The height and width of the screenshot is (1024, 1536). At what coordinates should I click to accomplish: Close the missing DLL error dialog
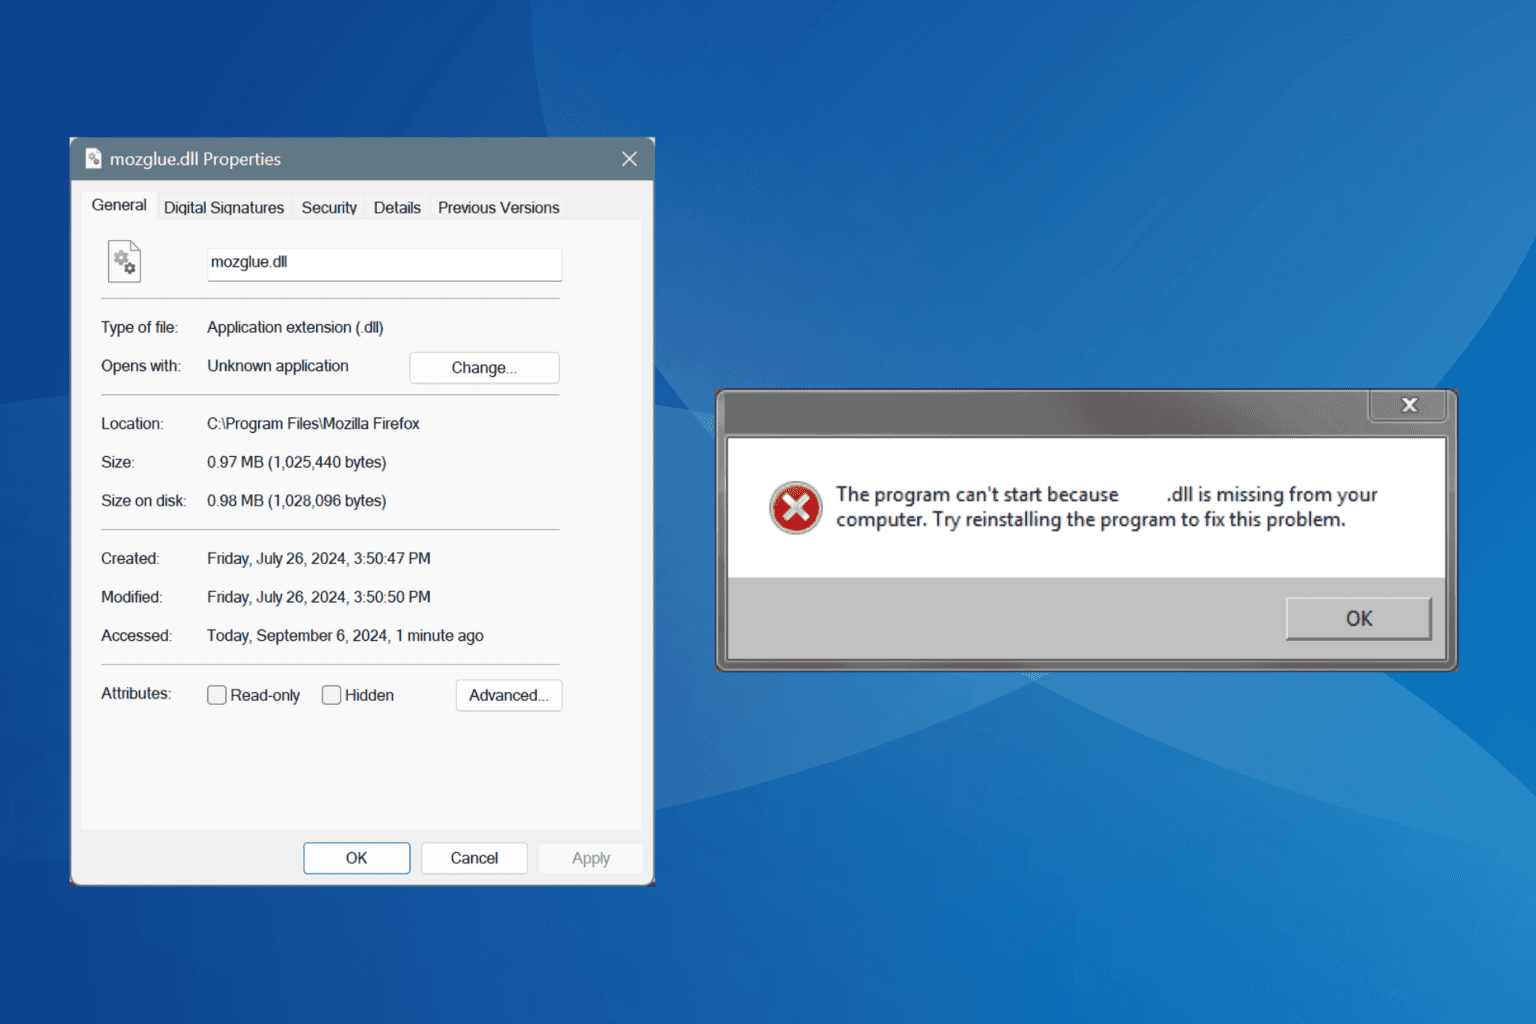click(1409, 405)
